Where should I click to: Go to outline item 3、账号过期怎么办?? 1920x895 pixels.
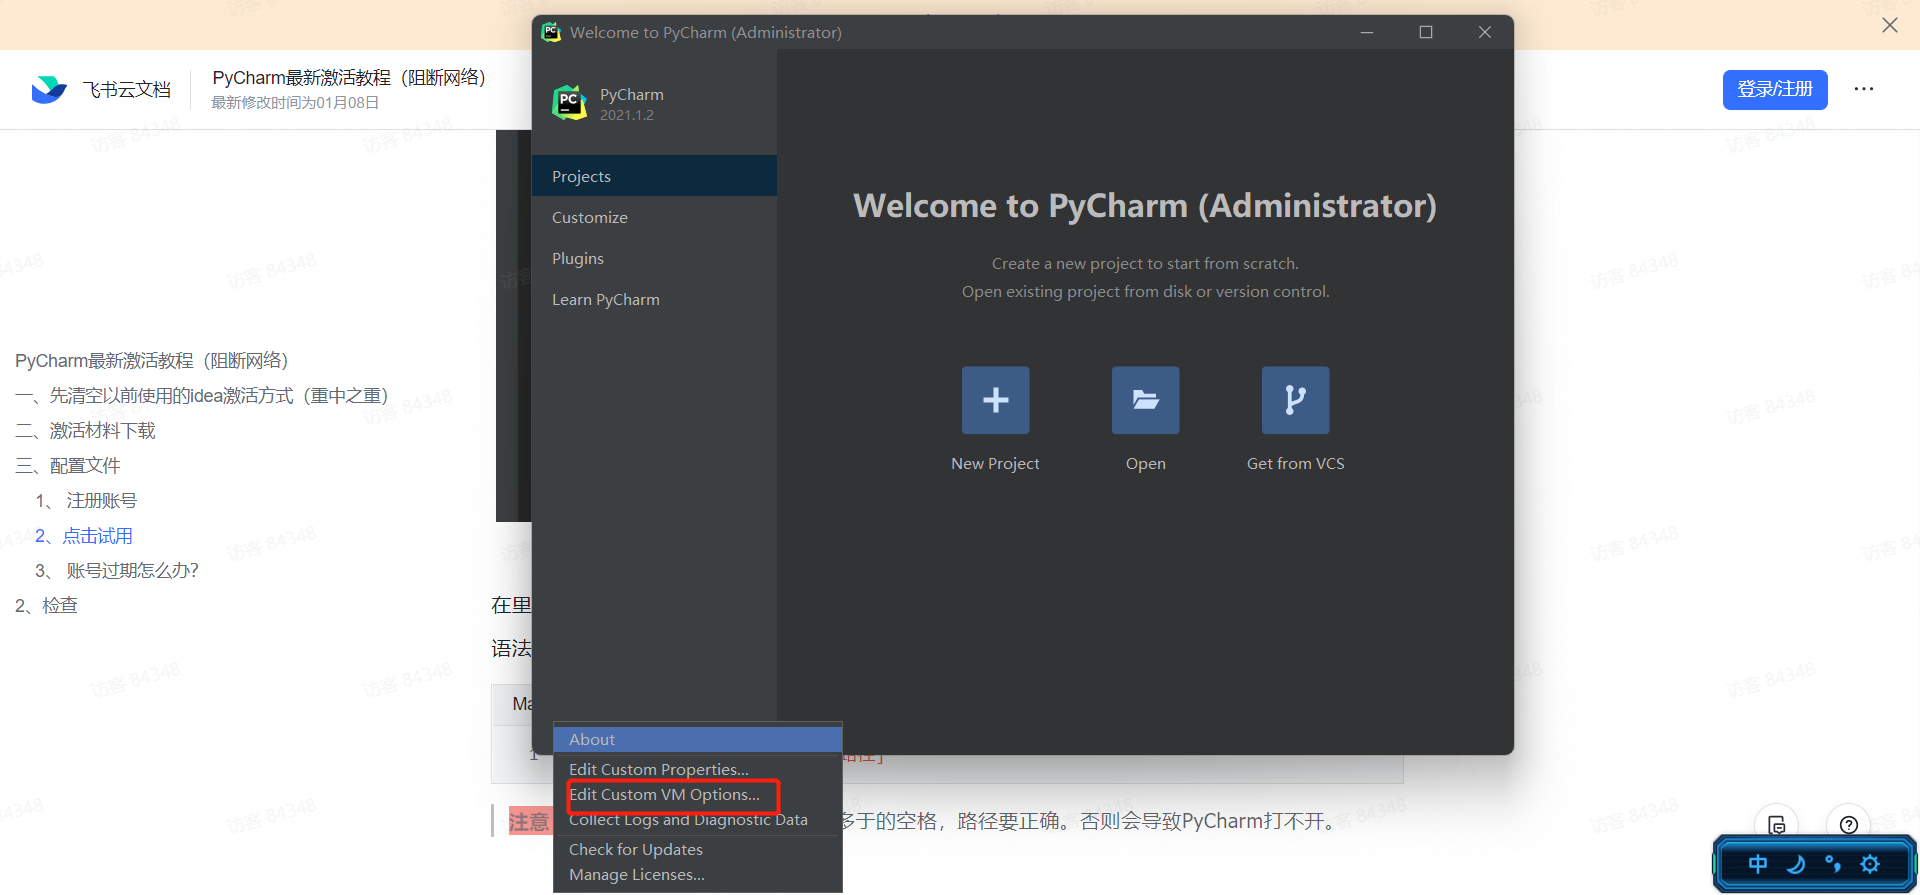click(x=117, y=570)
